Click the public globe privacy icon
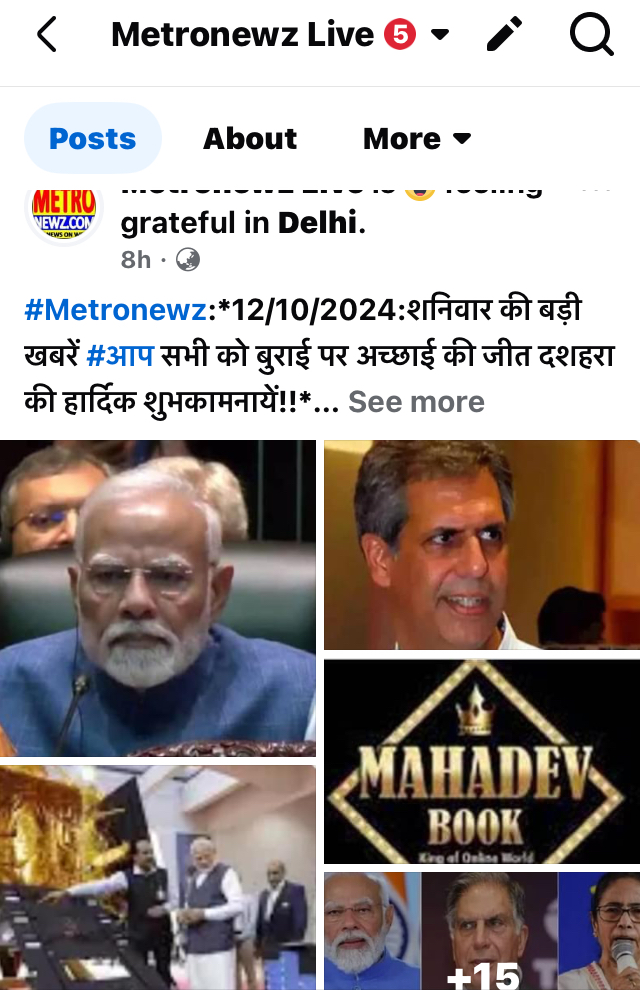 [187, 259]
